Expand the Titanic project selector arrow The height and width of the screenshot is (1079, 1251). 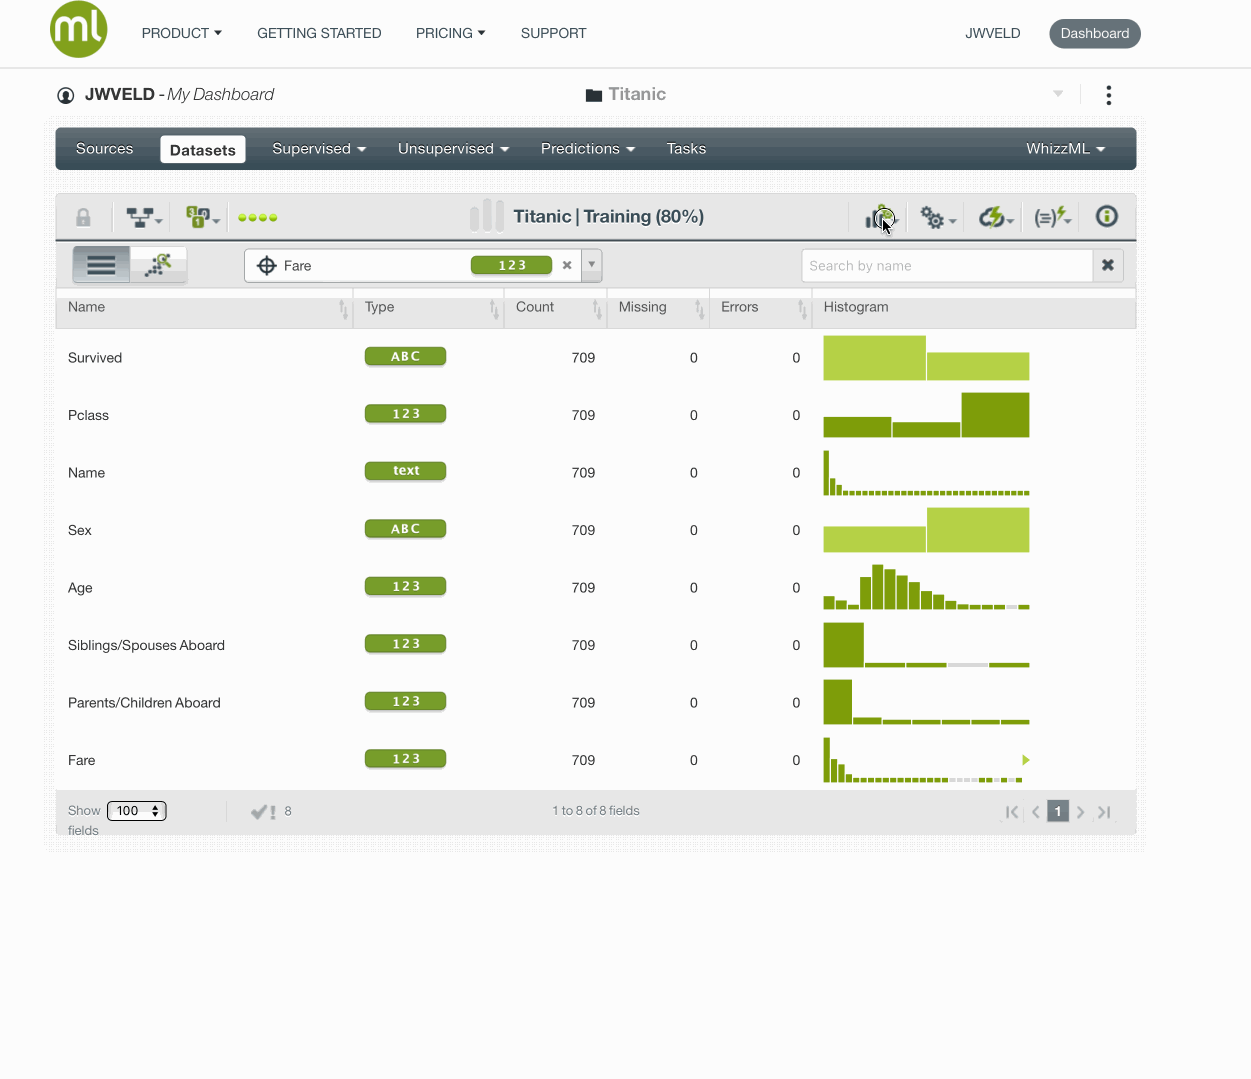(1058, 94)
